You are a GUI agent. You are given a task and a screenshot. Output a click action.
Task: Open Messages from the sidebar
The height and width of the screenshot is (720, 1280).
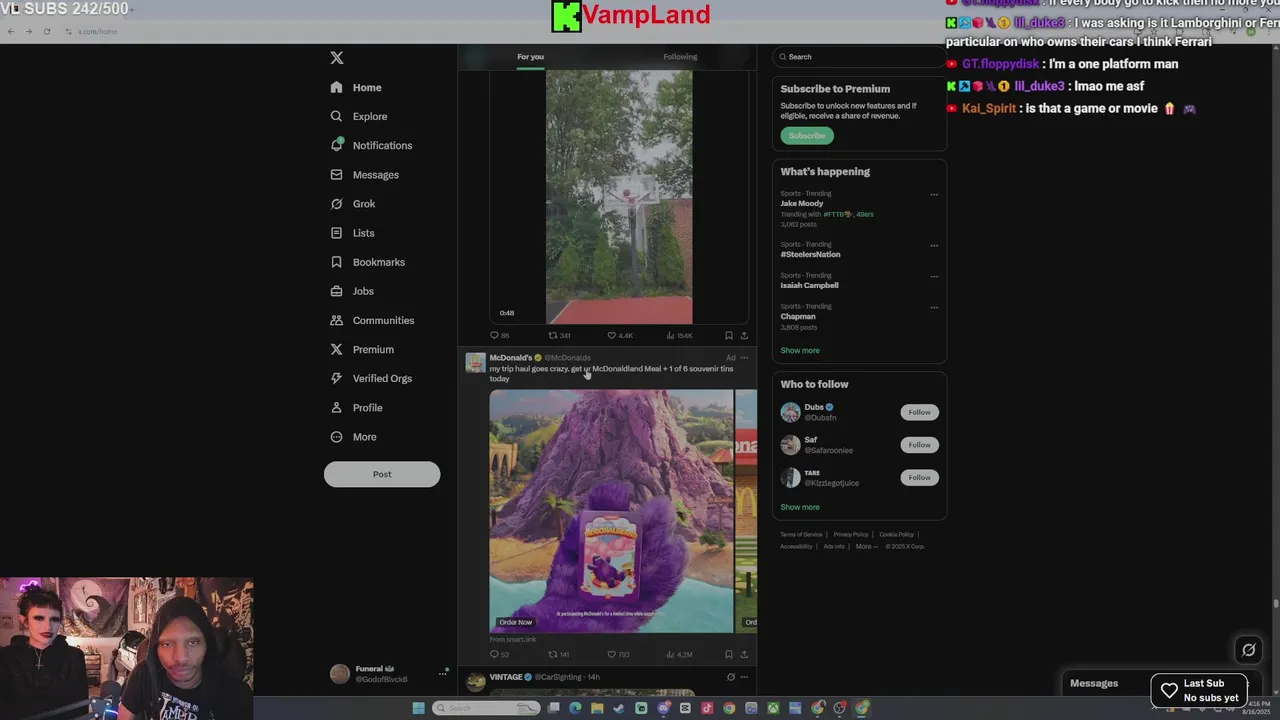[364, 174]
